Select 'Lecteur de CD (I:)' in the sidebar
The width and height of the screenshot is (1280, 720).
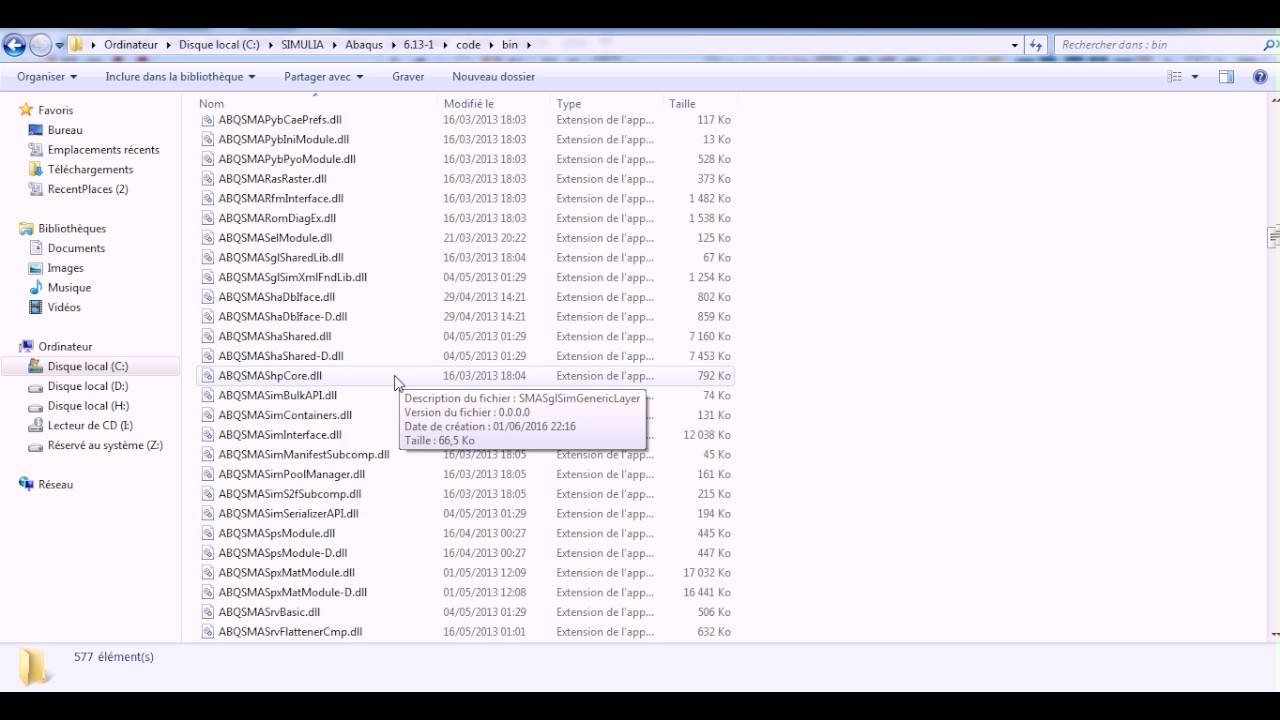(x=90, y=426)
